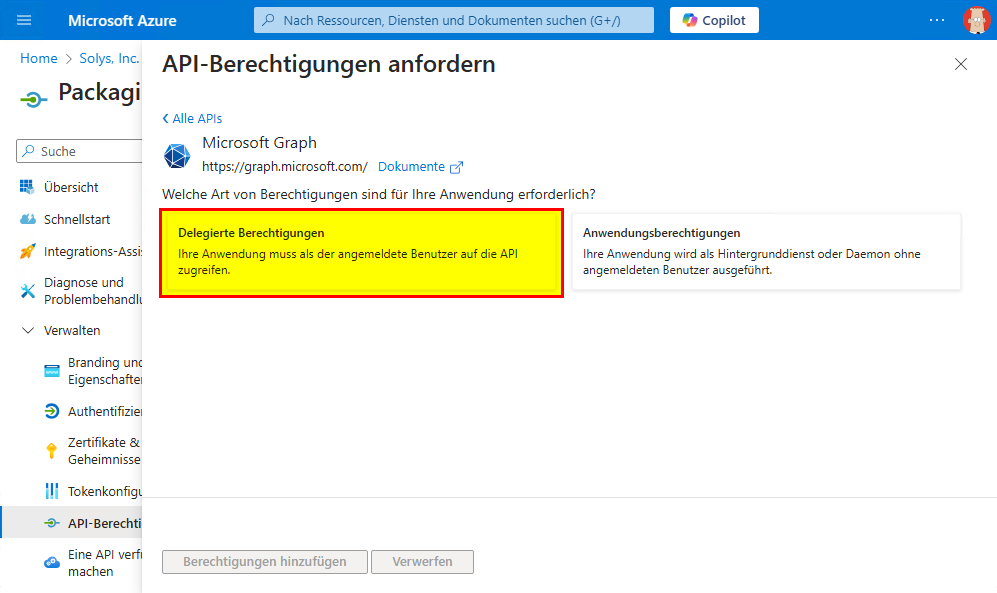
Task: Click the Copilot button
Action: click(714, 20)
